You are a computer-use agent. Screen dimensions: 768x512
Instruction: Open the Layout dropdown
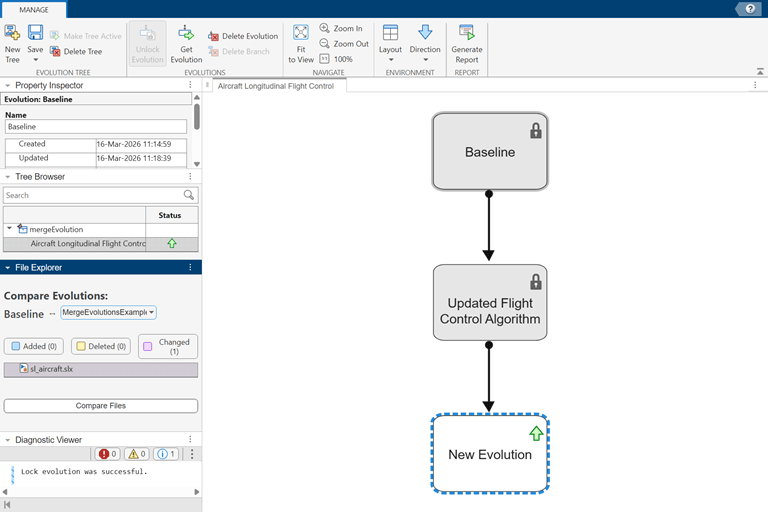(x=390, y=44)
